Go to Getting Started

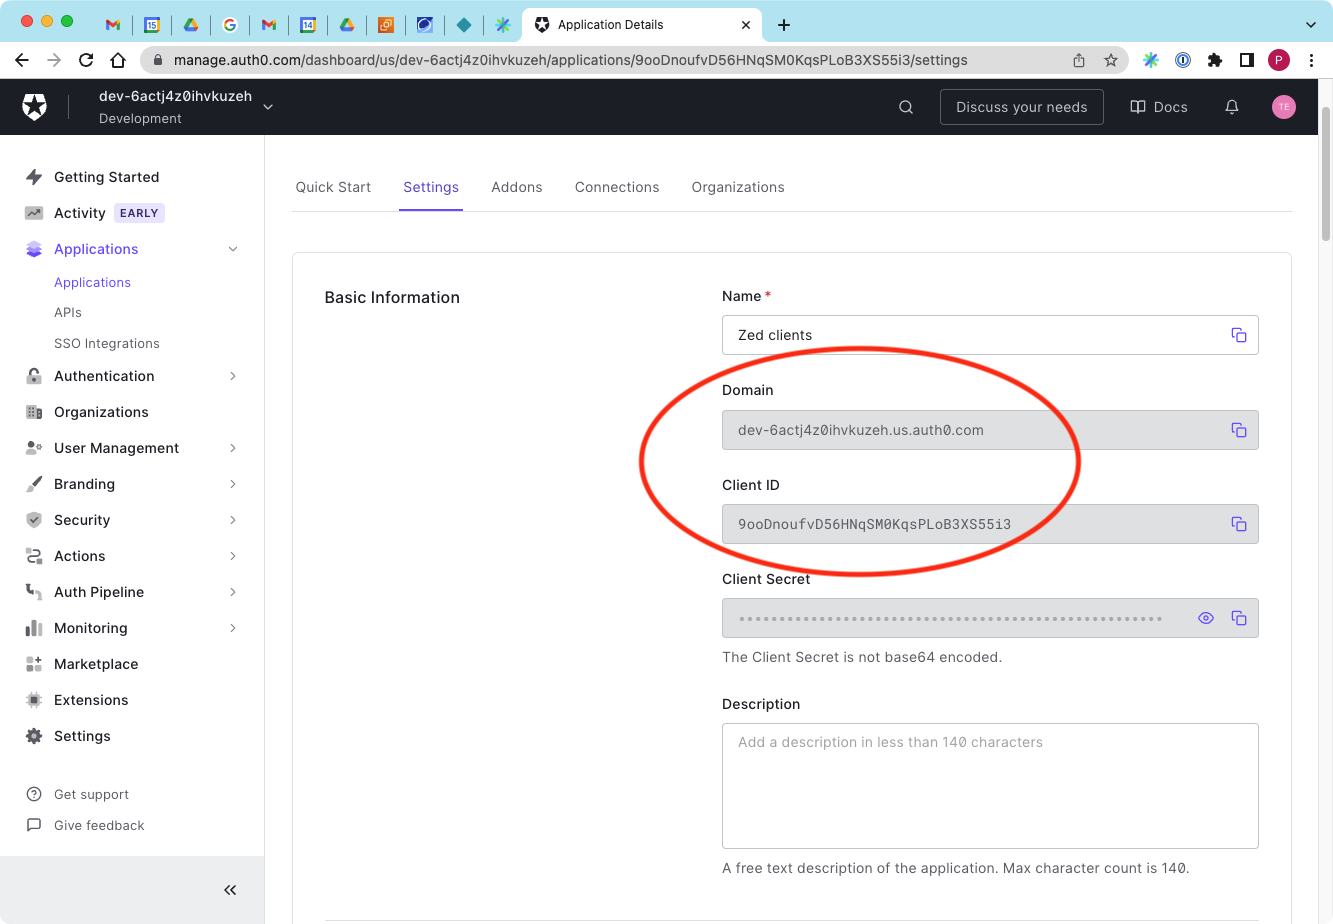pyautogui.click(x=106, y=177)
